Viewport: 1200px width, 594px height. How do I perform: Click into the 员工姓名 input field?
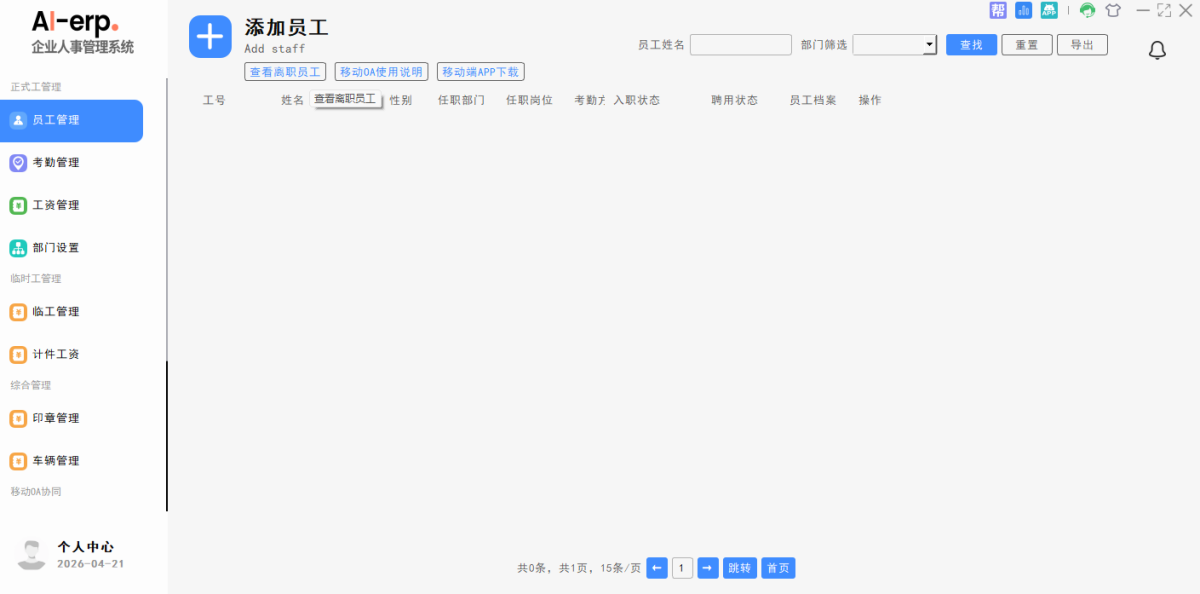(x=740, y=45)
